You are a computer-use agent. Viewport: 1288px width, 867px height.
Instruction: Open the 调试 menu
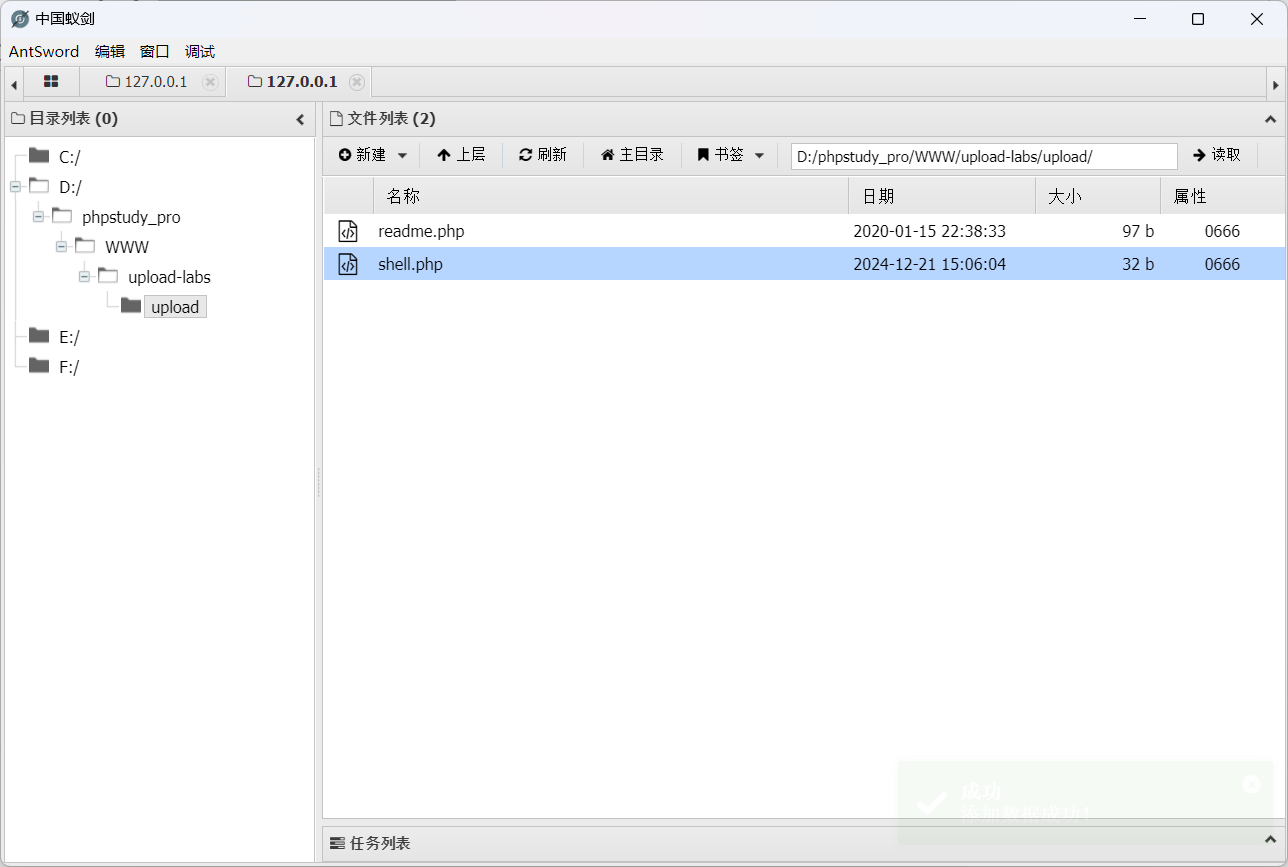pos(200,52)
